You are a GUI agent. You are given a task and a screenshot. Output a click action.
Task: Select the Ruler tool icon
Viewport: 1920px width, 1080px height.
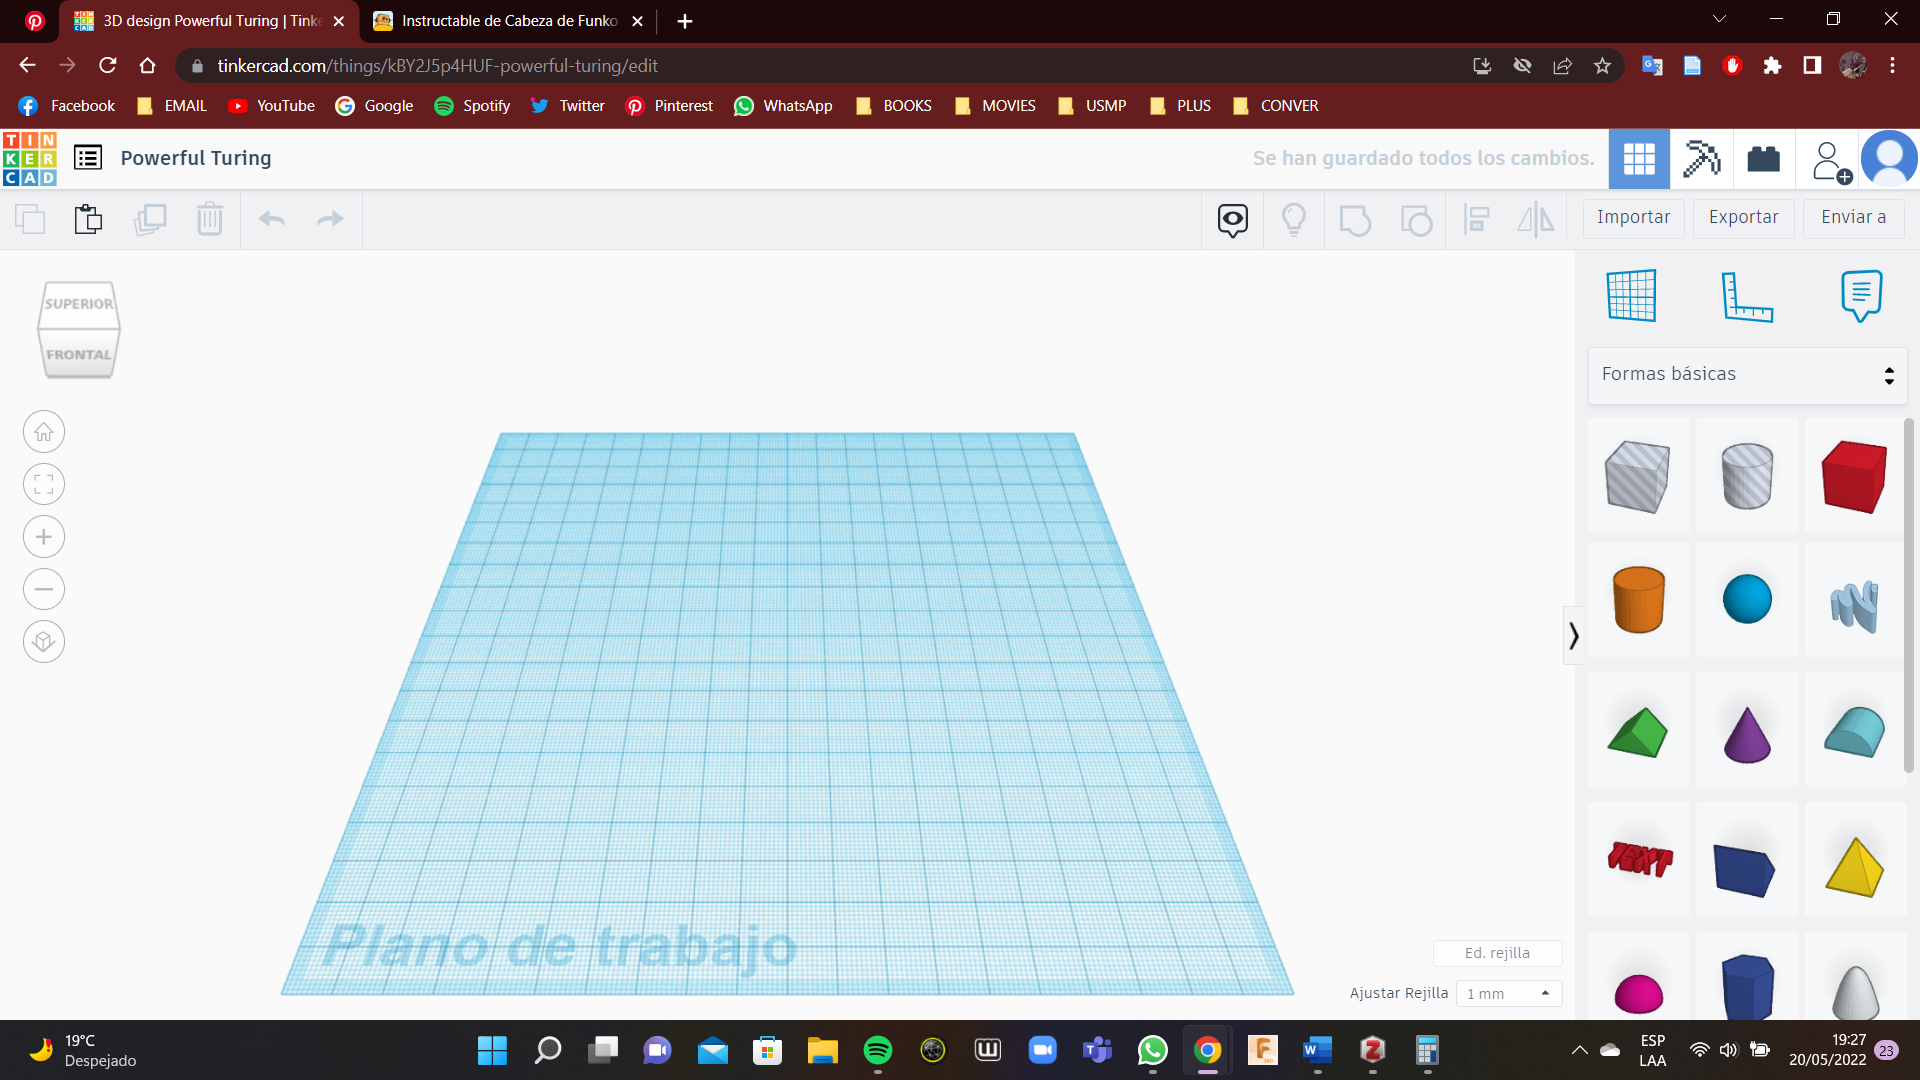1746,296
